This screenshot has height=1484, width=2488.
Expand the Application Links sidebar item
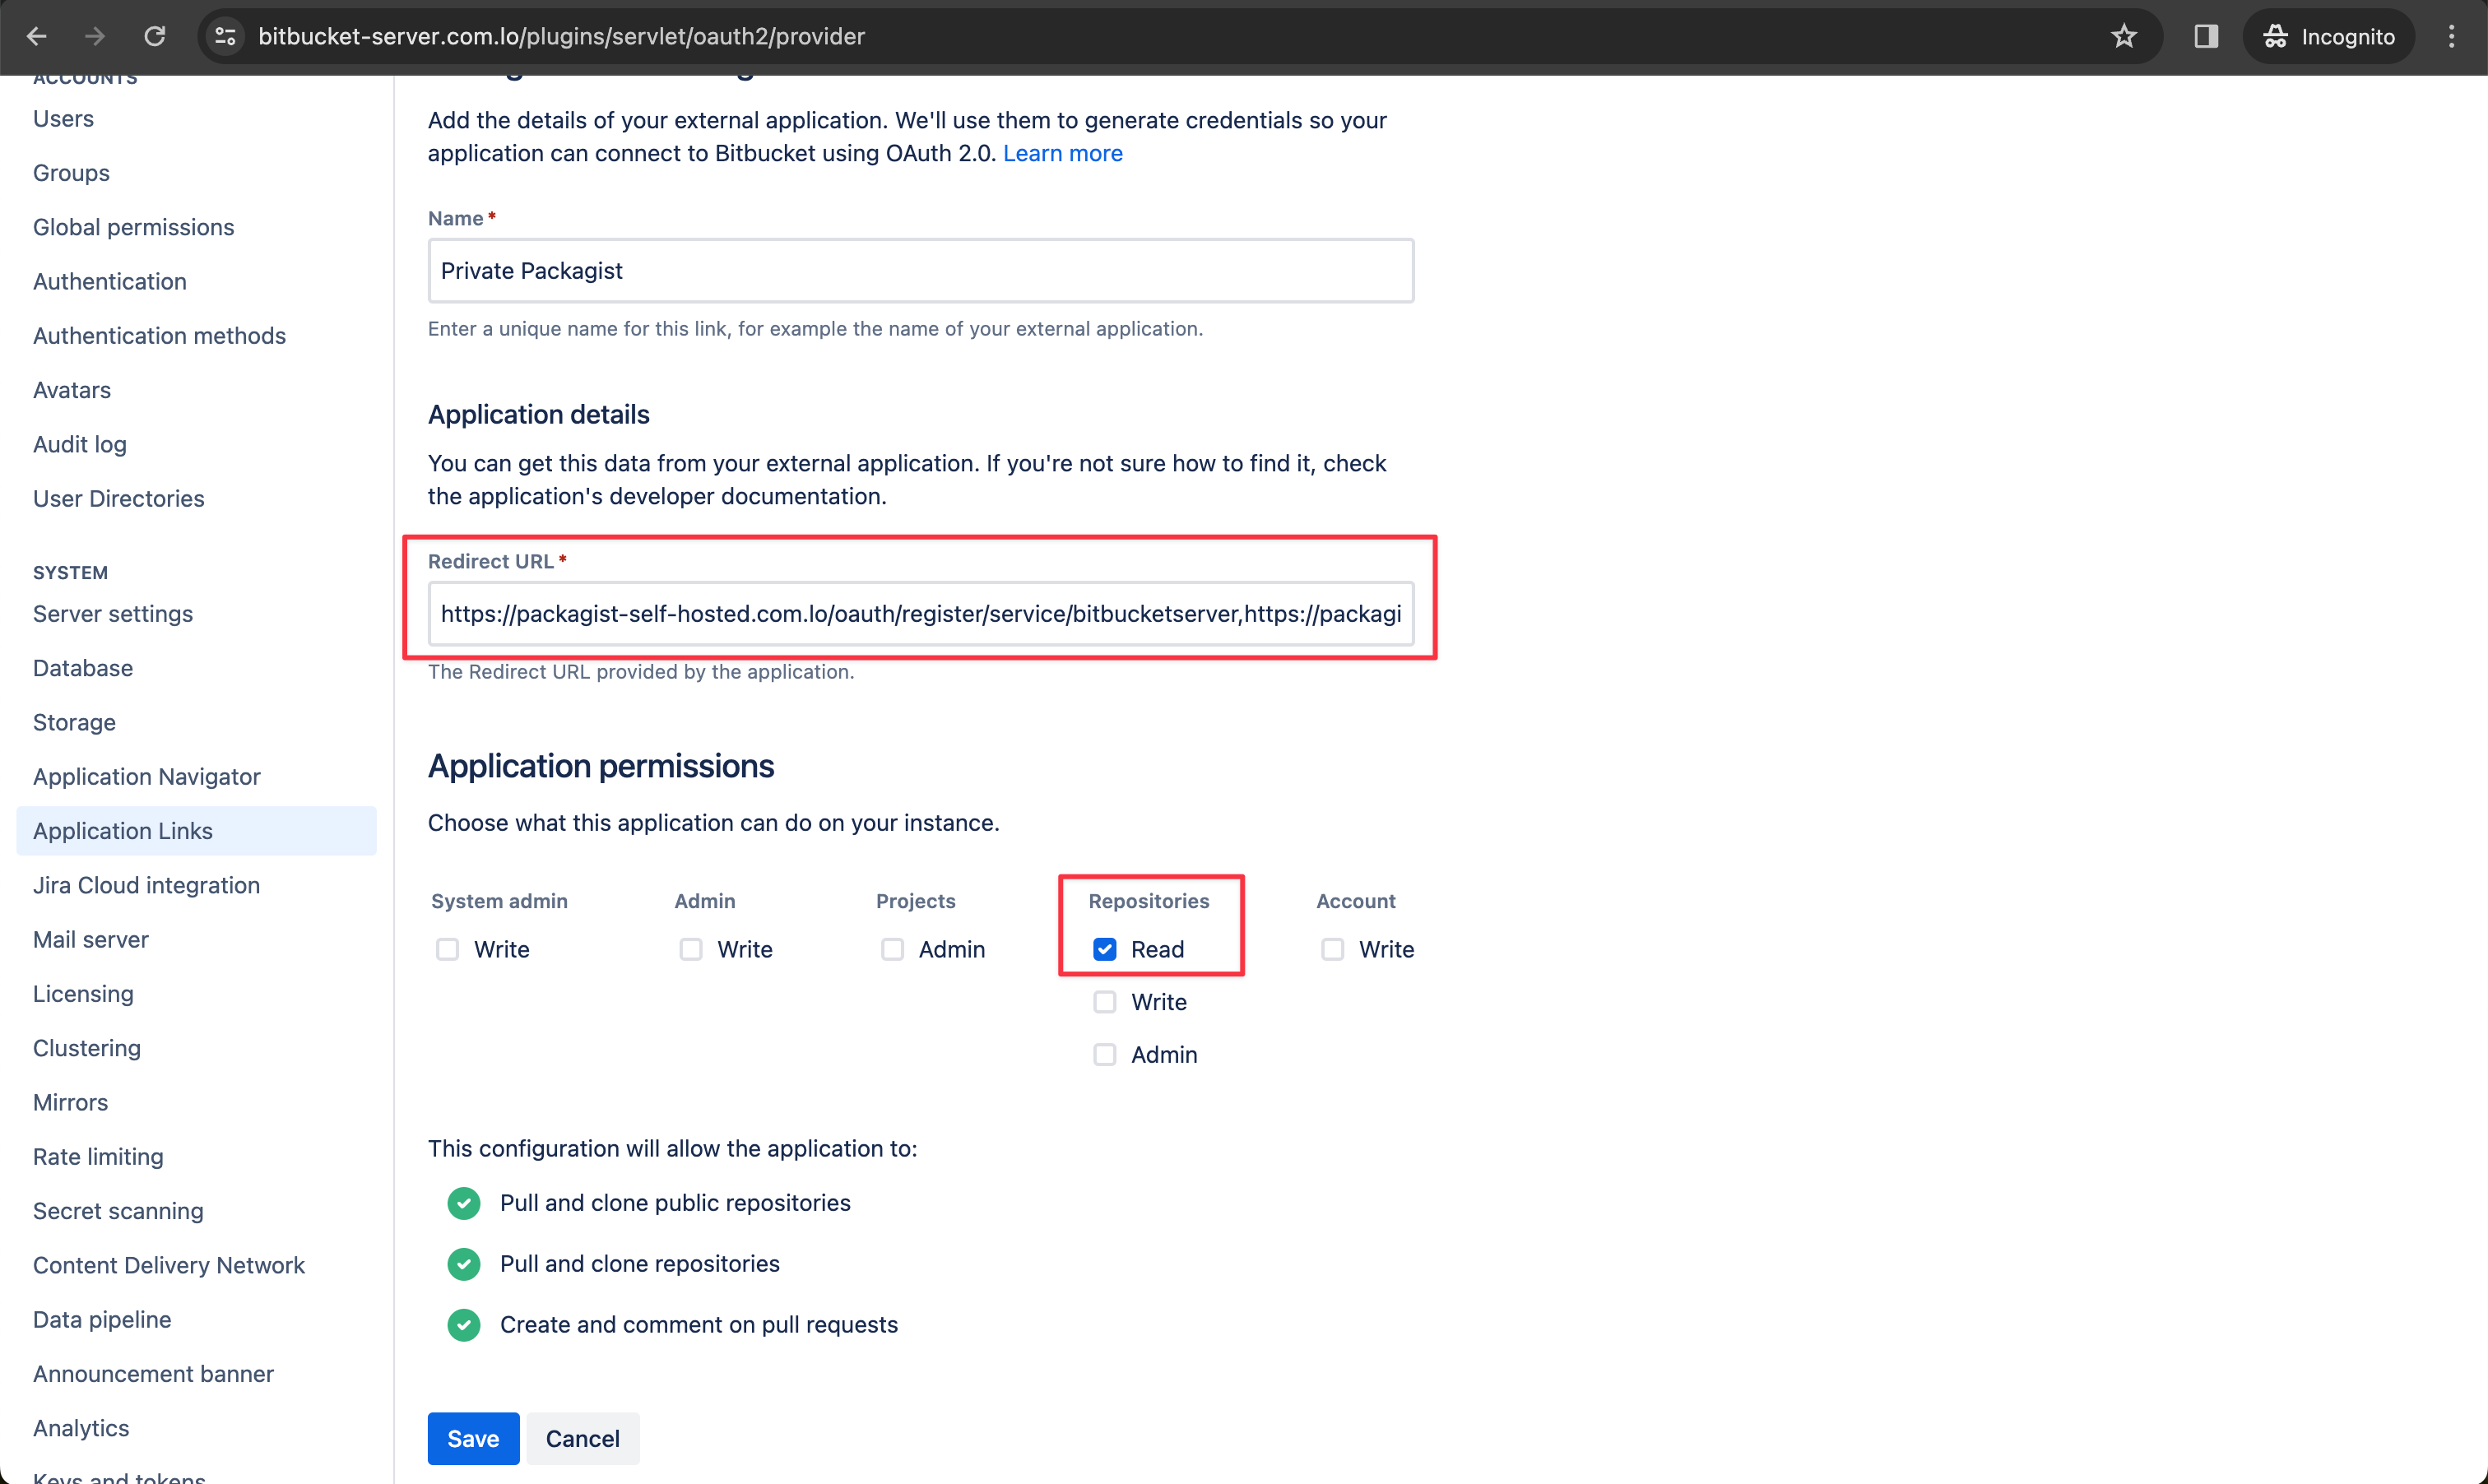pyautogui.click(x=122, y=830)
